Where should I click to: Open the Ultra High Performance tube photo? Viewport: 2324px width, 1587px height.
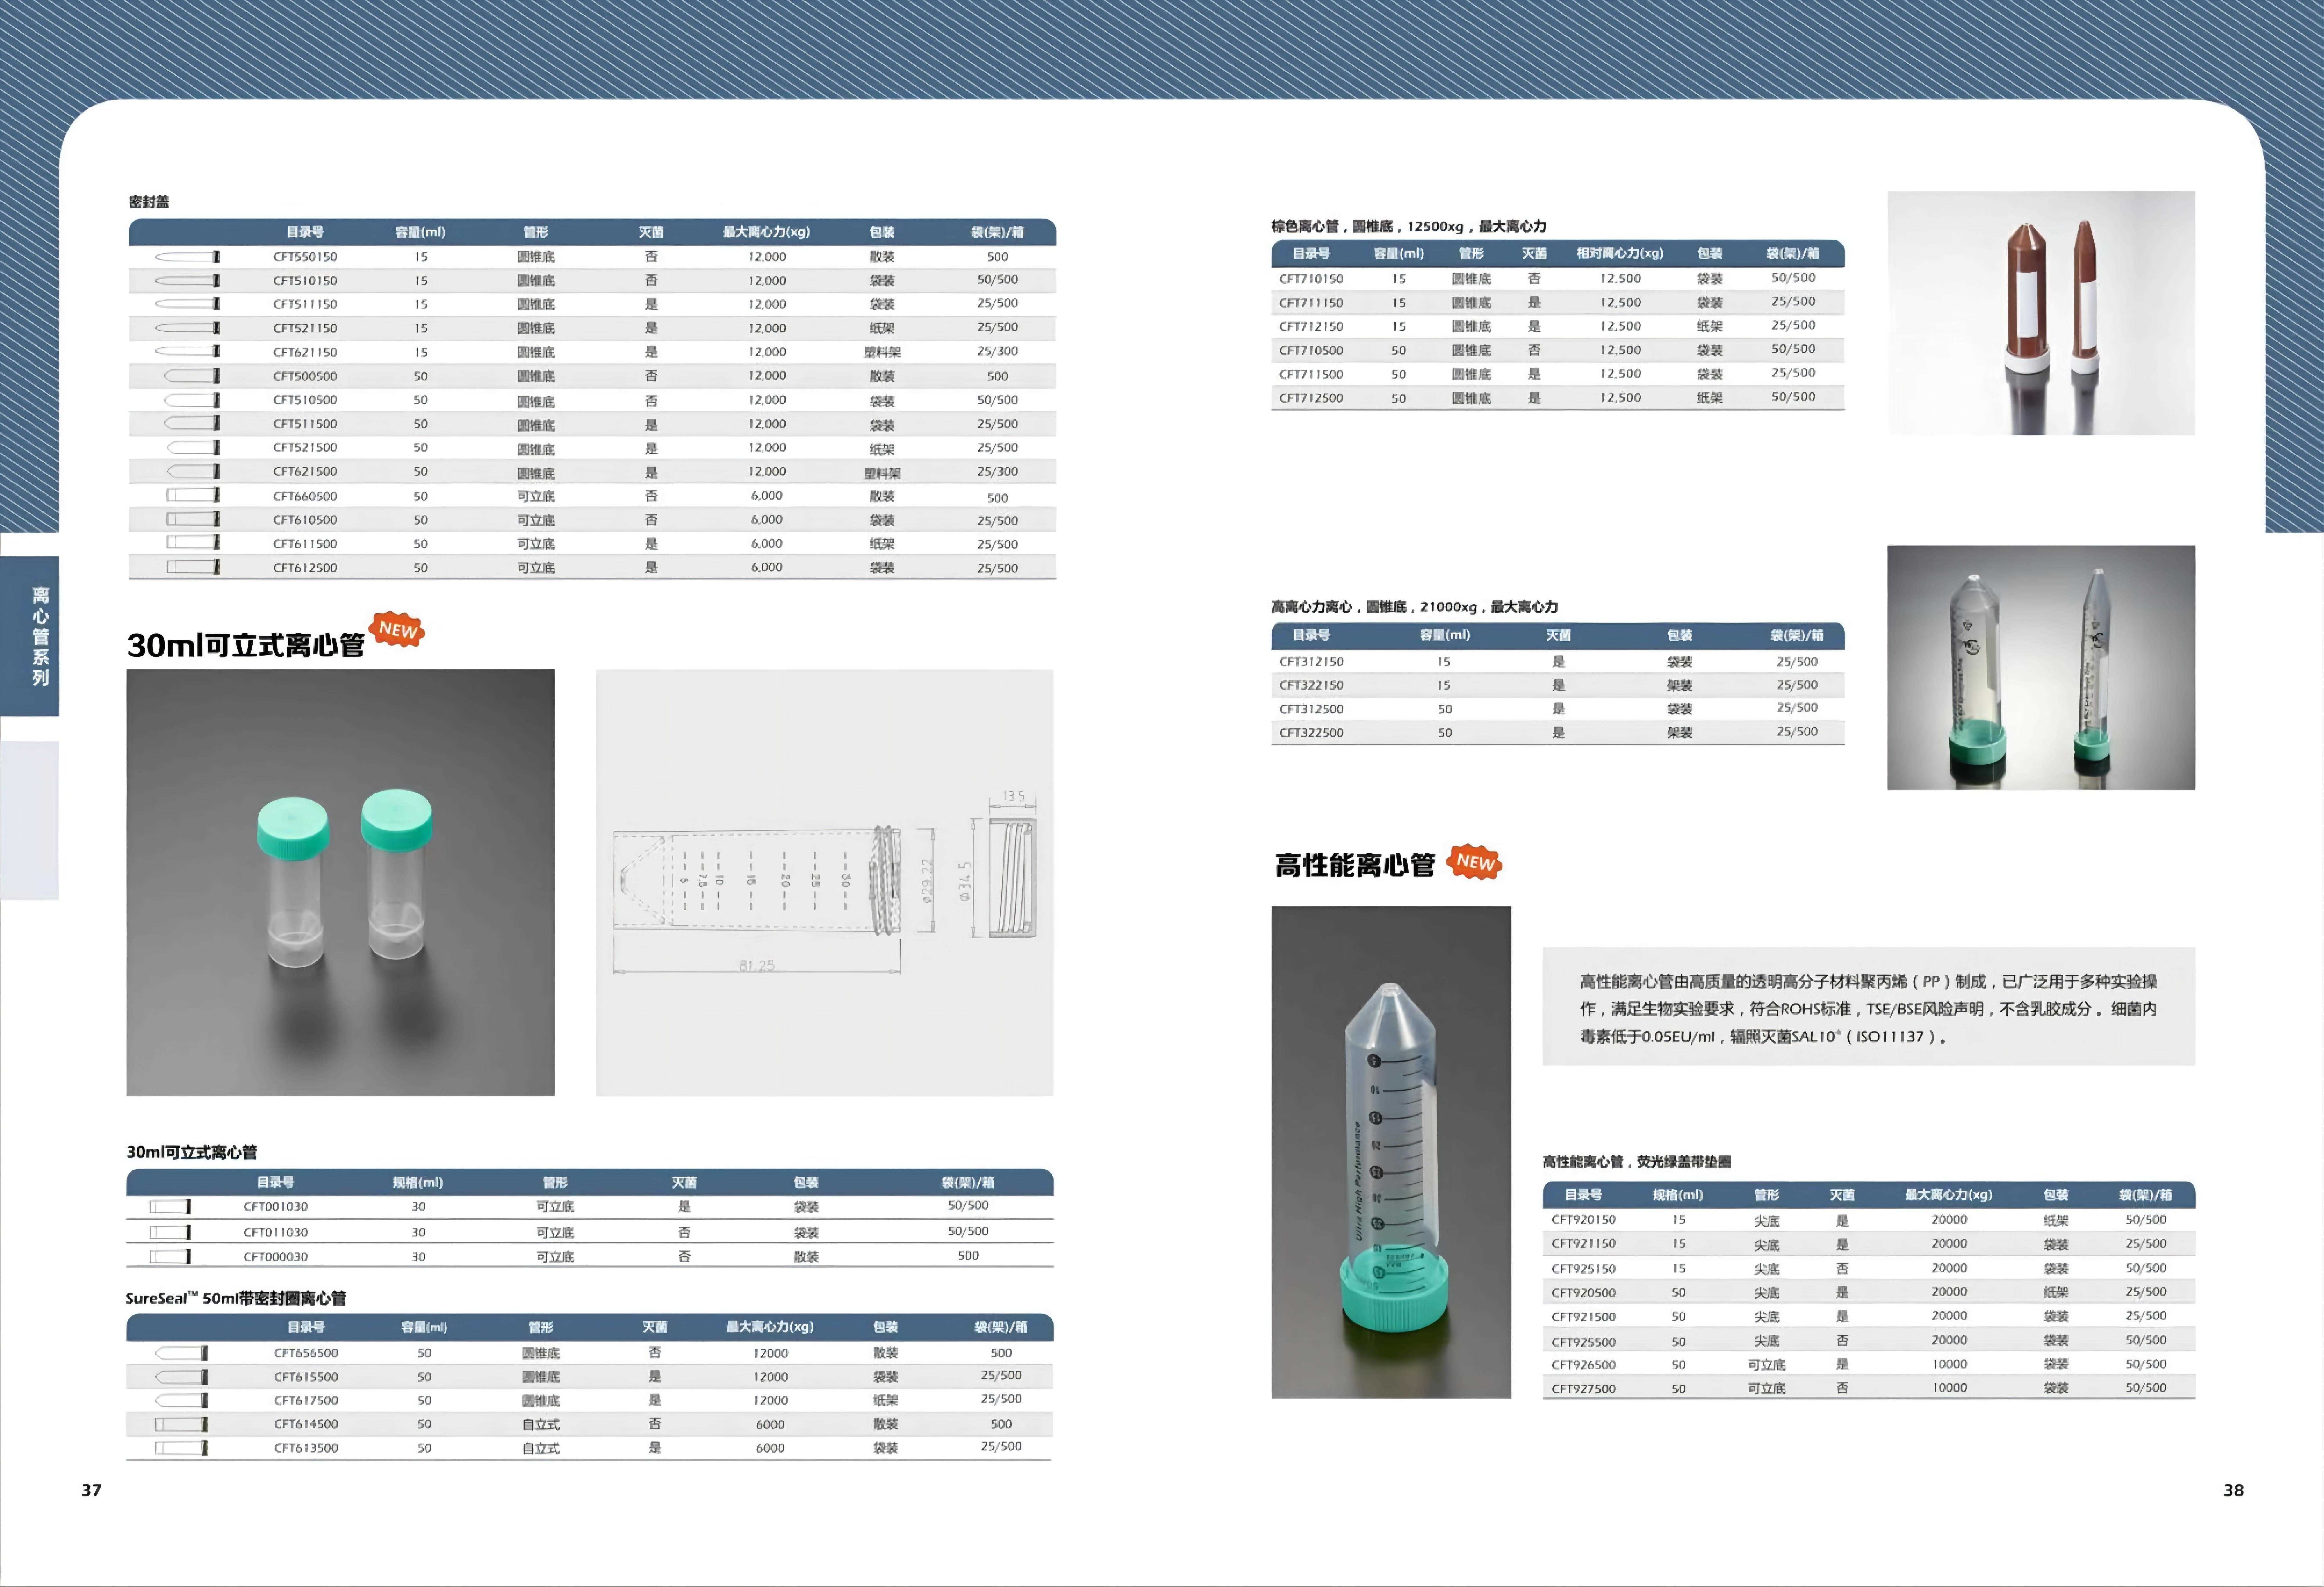pos(1391,1152)
